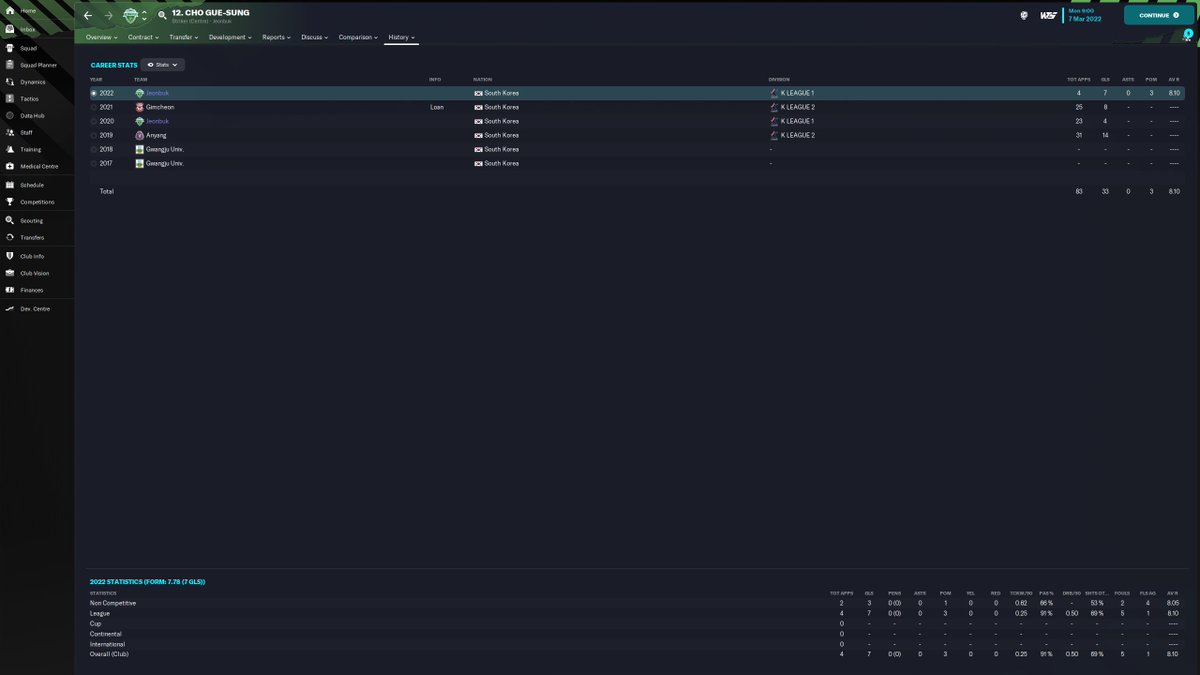The width and height of the screenshot is (1200, 675).
Task: Click K LEAGUE 2 division in 2021 row
Action: (797, 107)
